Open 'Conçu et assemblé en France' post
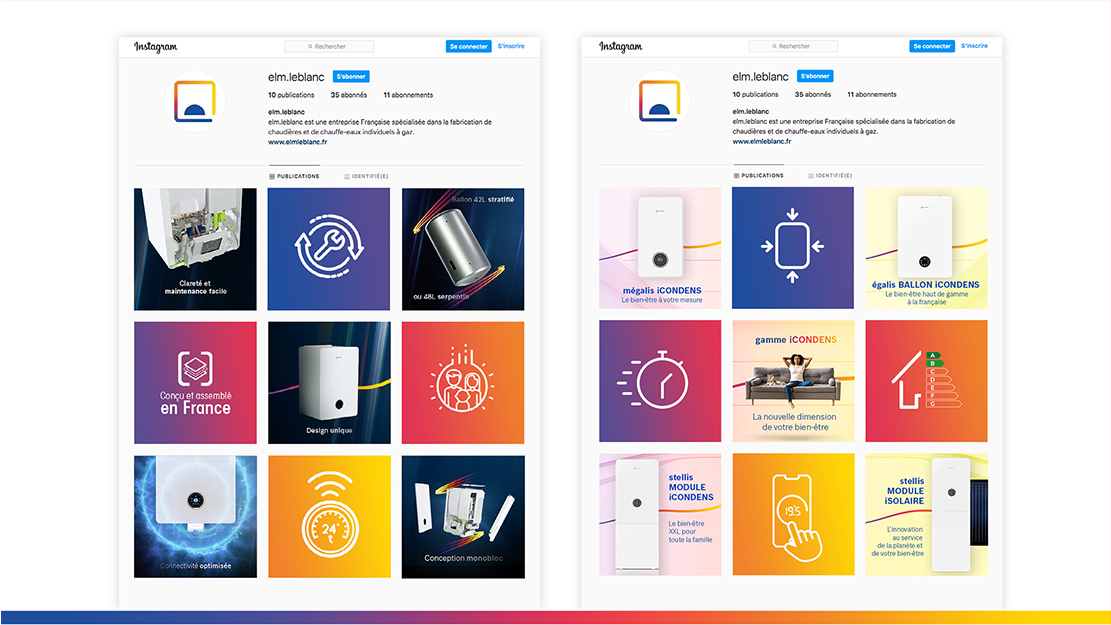This screenshot has height=625, width=1111. tap(196, 383)
